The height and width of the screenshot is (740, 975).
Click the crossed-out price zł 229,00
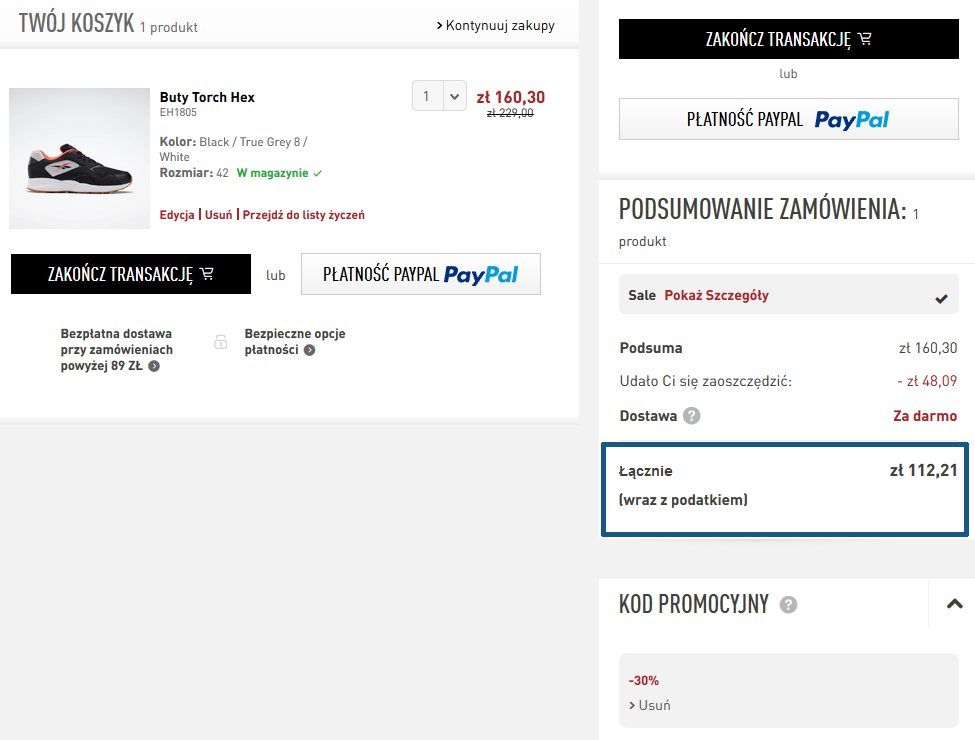pyautogui.click(x=510, y=113)
